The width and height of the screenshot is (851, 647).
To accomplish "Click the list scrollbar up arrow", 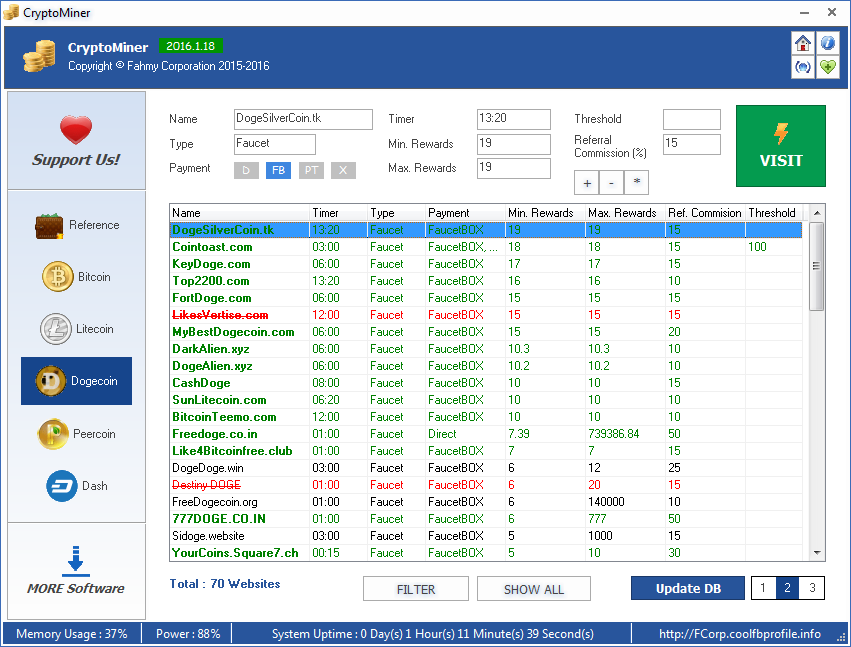I will click(x=817, y=213).
